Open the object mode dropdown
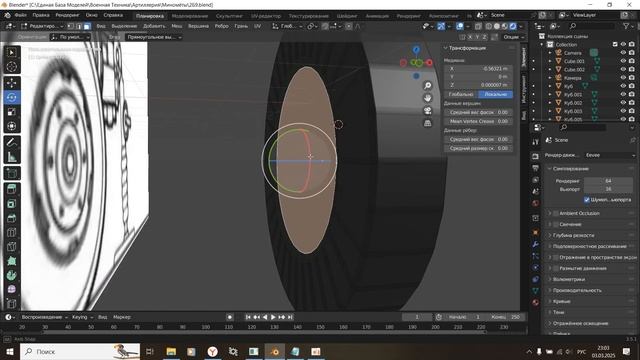The height and width of the screenshot is (360, 640). pos(42,26)
